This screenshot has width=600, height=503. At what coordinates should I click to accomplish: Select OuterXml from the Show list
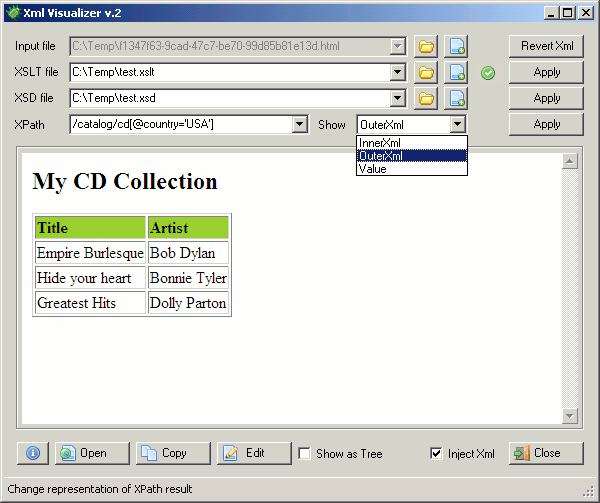point(412,156)
